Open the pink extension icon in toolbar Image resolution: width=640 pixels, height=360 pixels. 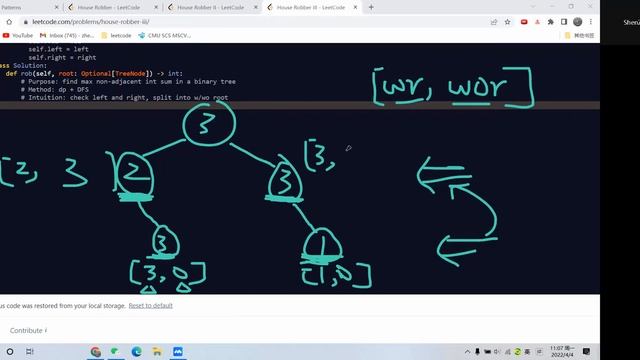[537, 22]
